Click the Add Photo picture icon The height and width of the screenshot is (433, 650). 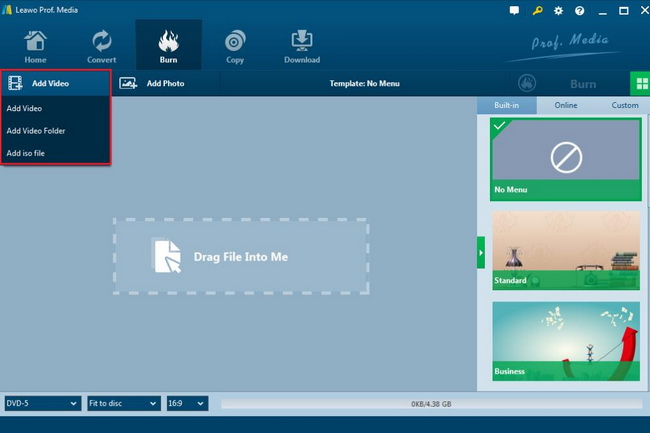coord(128,83)
